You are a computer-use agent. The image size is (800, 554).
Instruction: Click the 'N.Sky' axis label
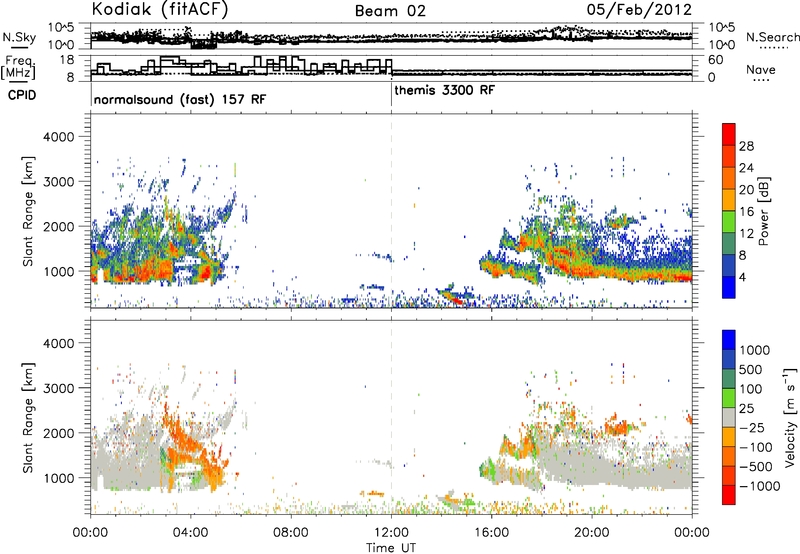point(19,37)
